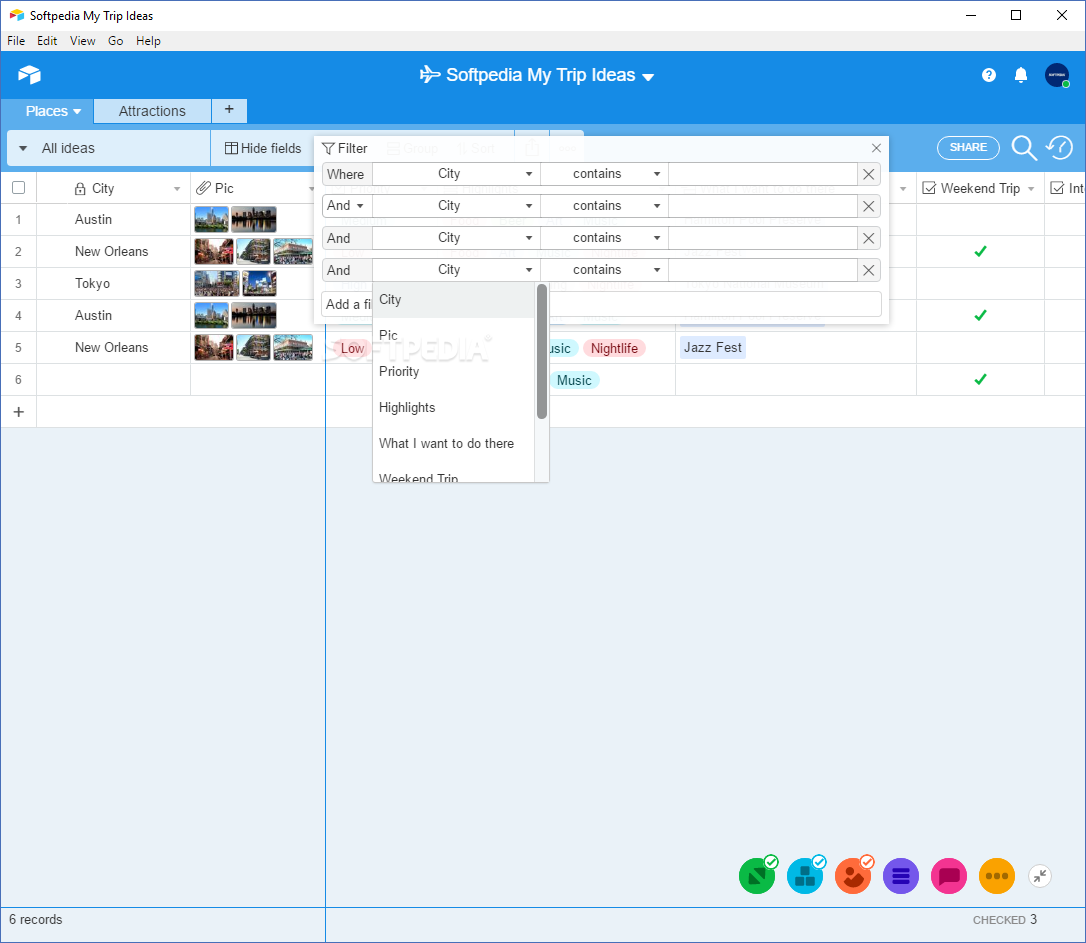Open the File menu
This screenshot has width=1086, height=943.
coord(16,41)
